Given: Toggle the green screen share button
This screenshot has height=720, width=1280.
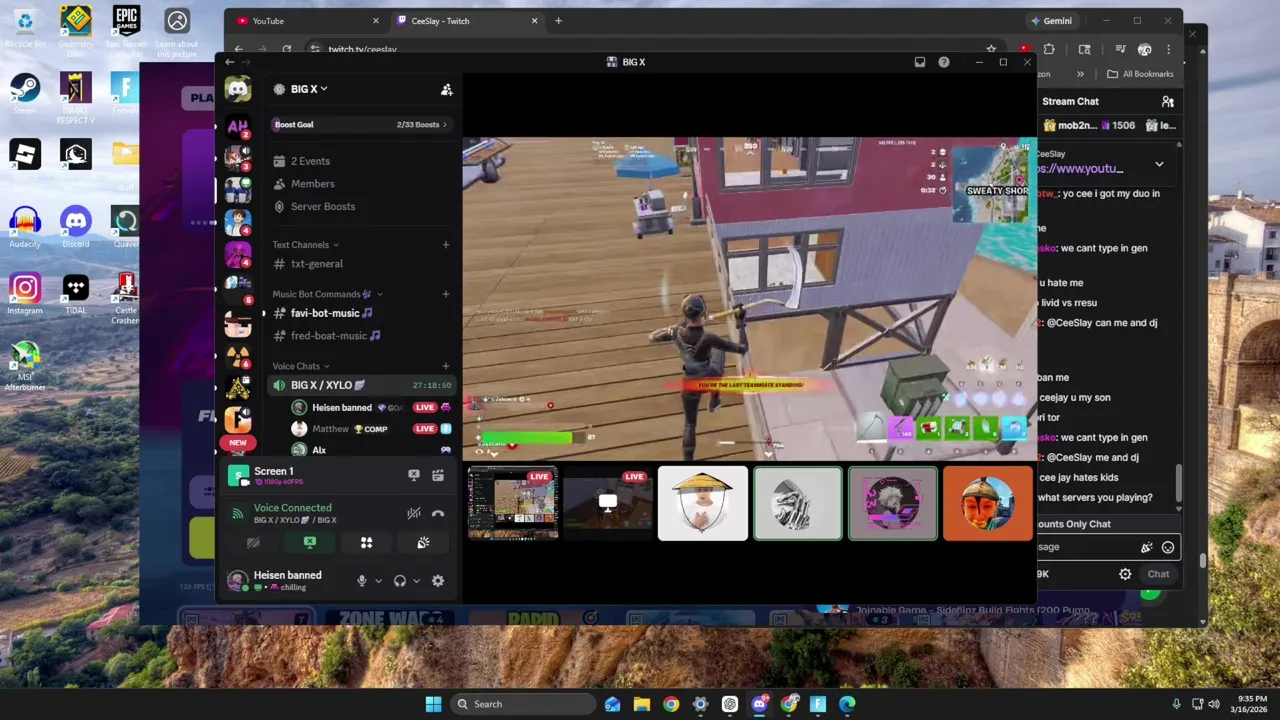Looking at the screenshot, I should (x=310, y=542).
